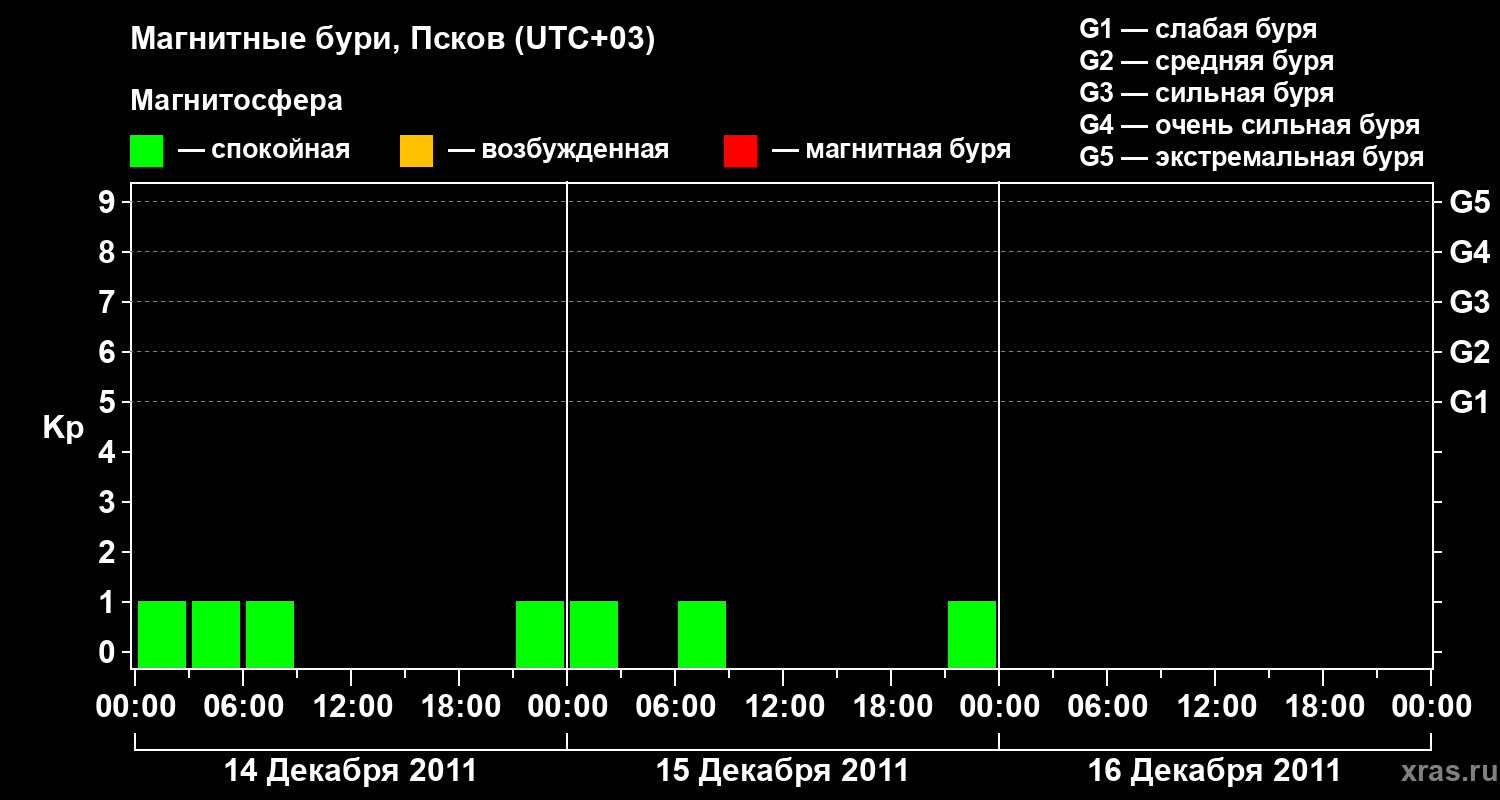Click the 21:00–00:00 green bar ending 14 December
The image size is (1500, 800).
pos(540,634)
